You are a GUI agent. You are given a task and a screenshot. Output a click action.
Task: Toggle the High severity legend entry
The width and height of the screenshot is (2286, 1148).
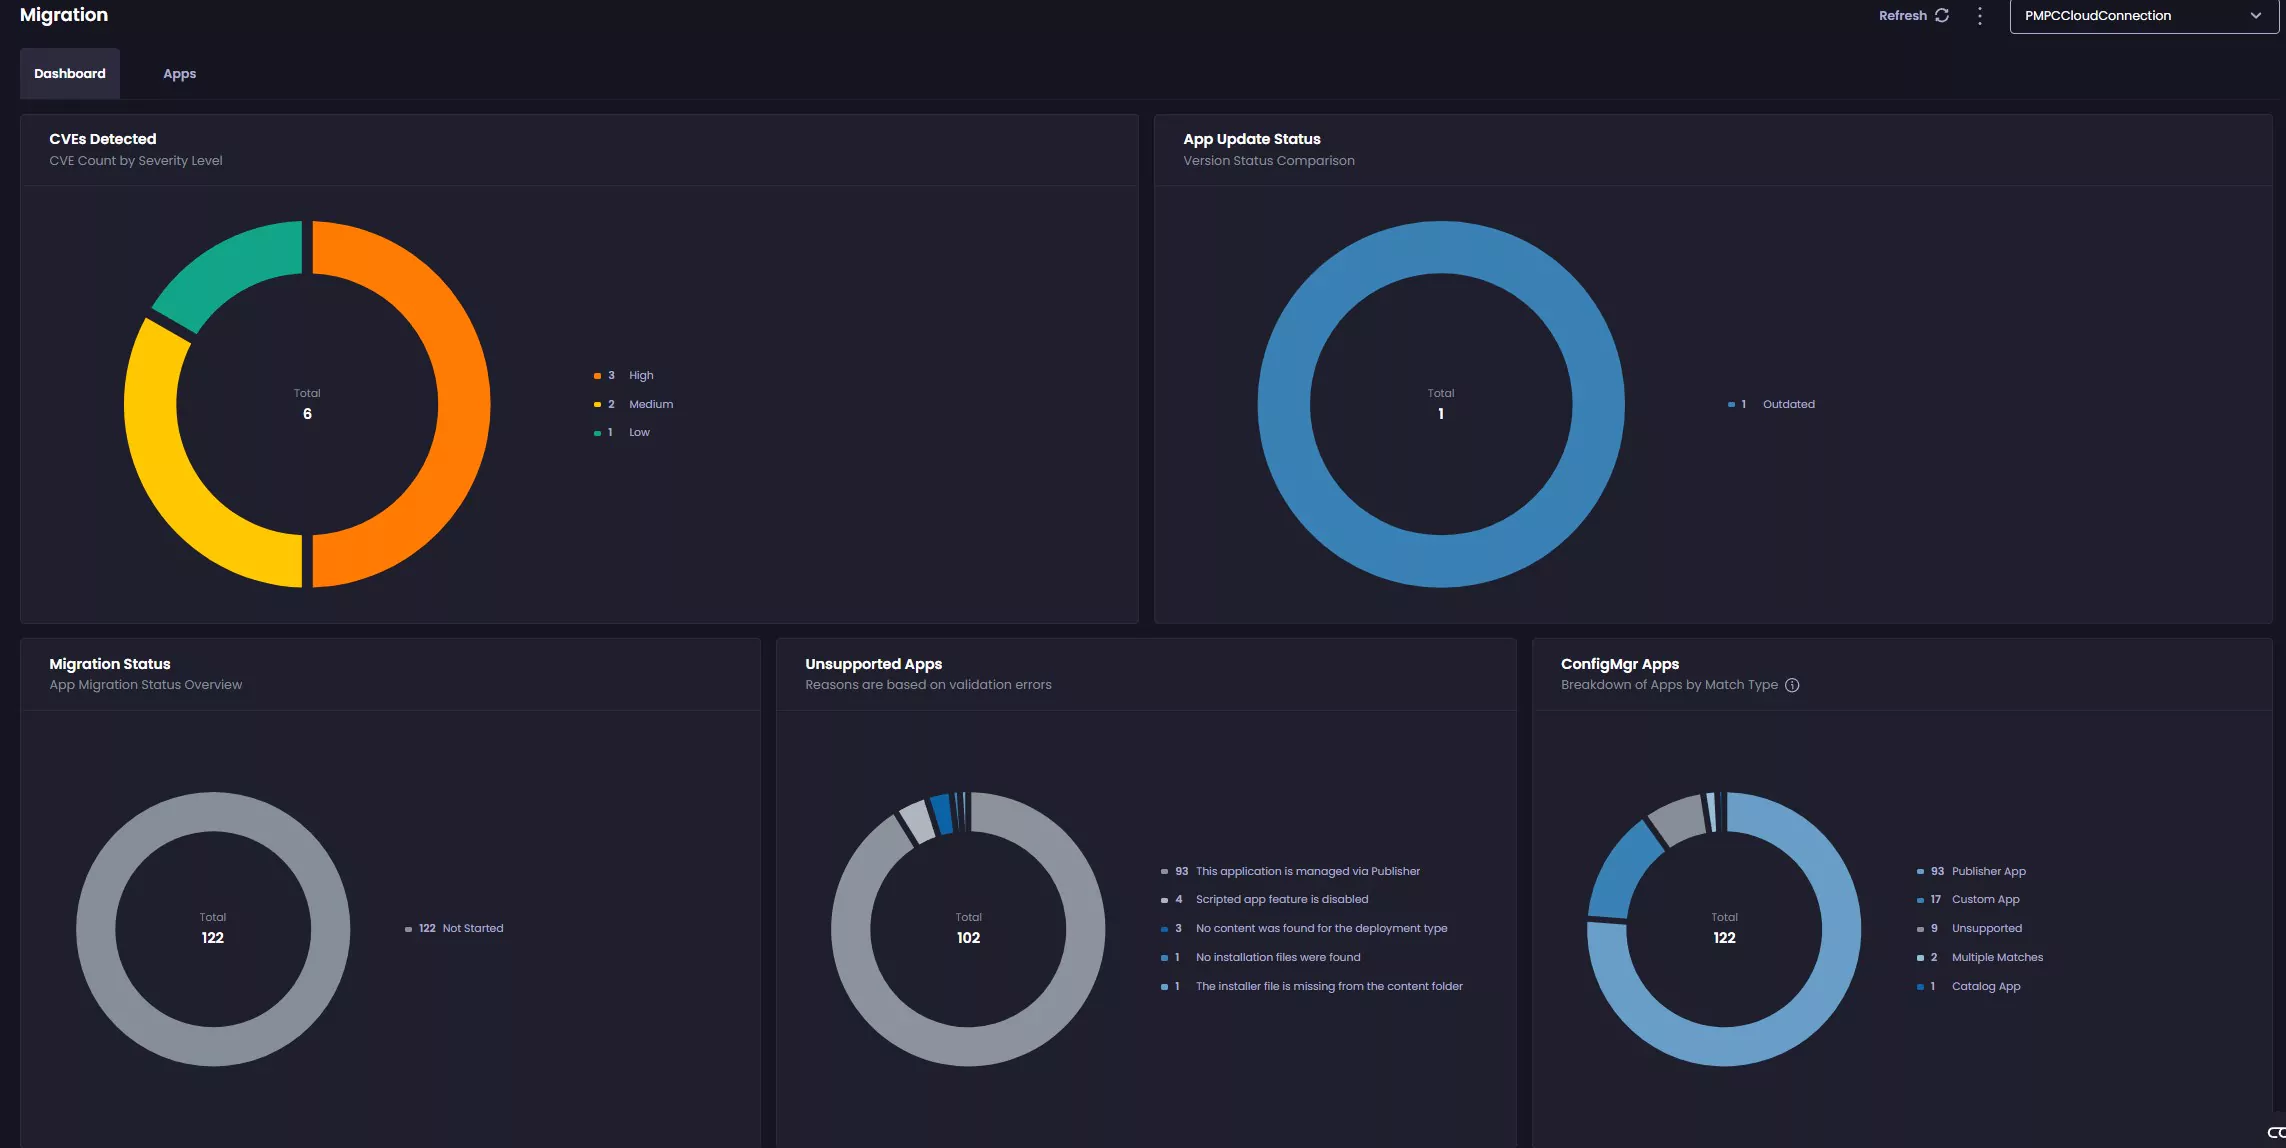click(x=640, y=375)
